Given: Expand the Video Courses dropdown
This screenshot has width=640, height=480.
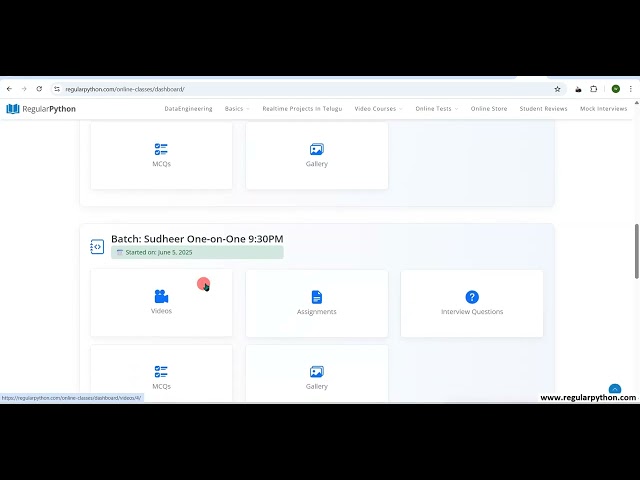Looking at the screenshot, I should 378,109.
